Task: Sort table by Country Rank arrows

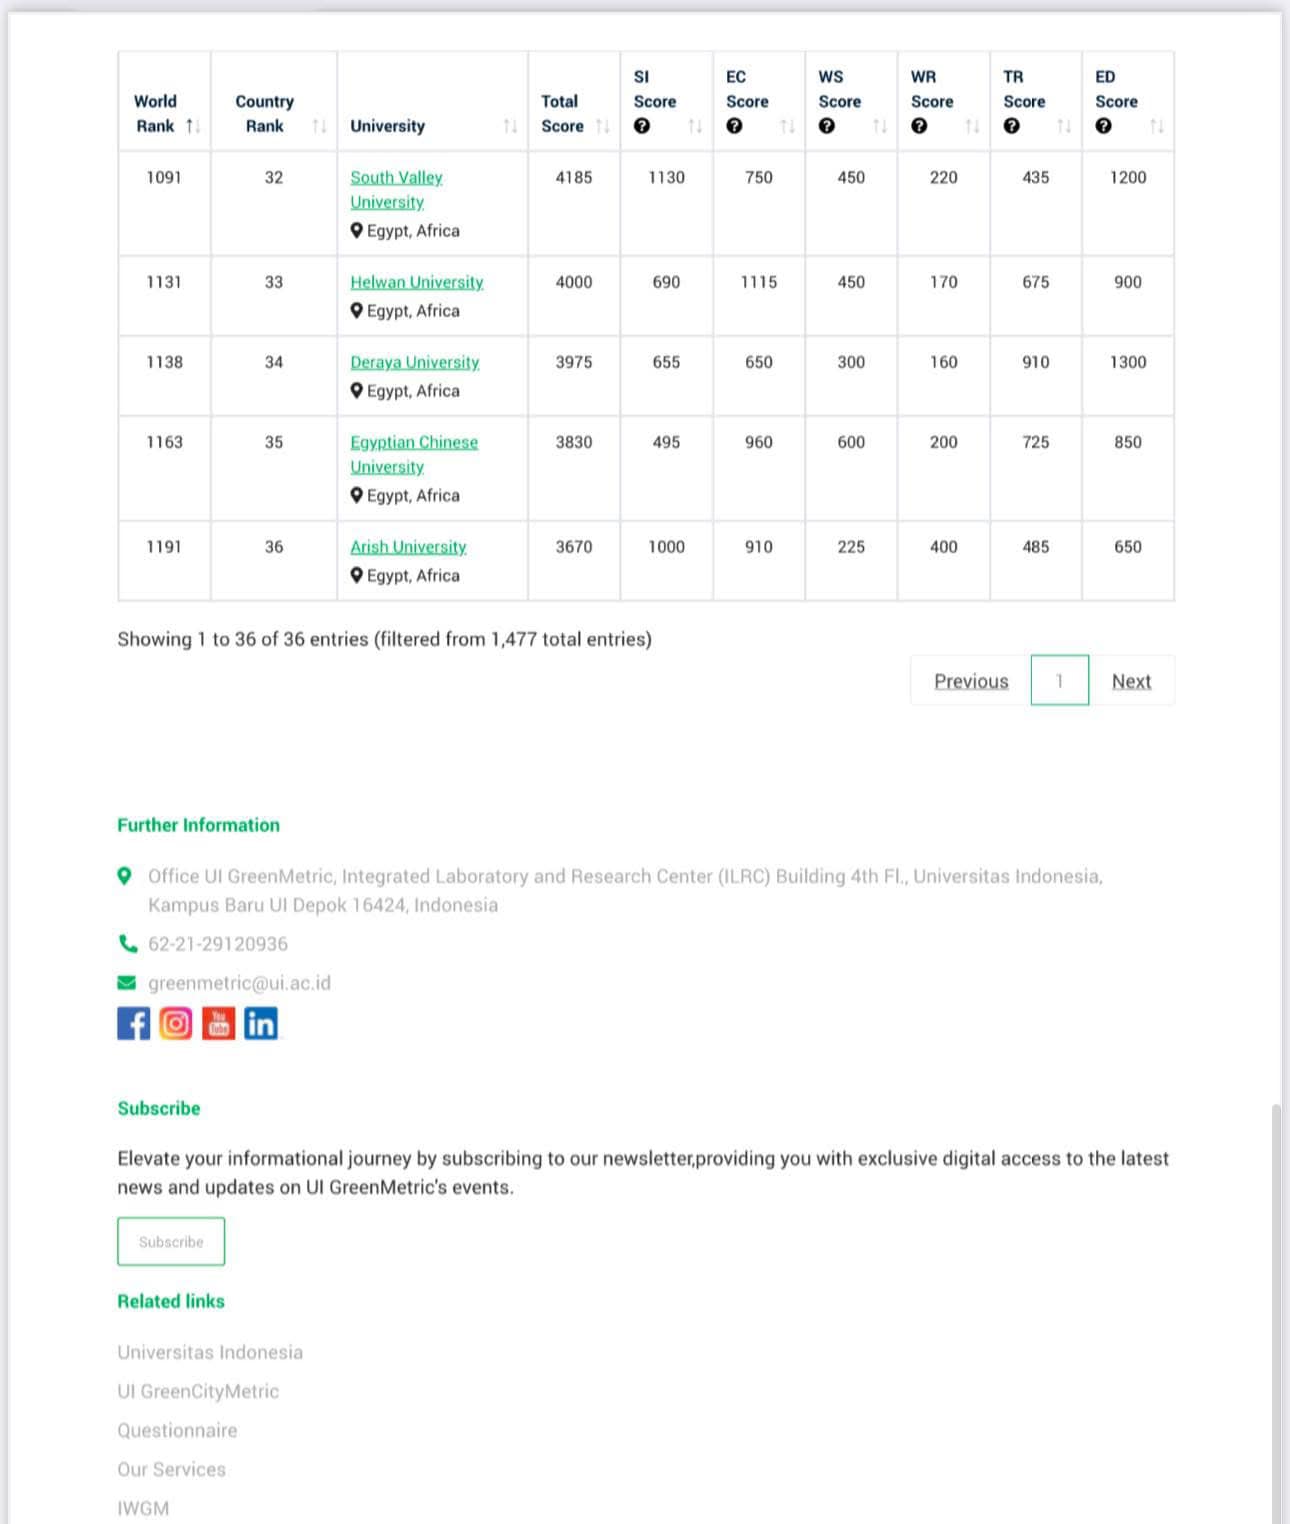Action: pyautogui.click(x=319, y=126)
